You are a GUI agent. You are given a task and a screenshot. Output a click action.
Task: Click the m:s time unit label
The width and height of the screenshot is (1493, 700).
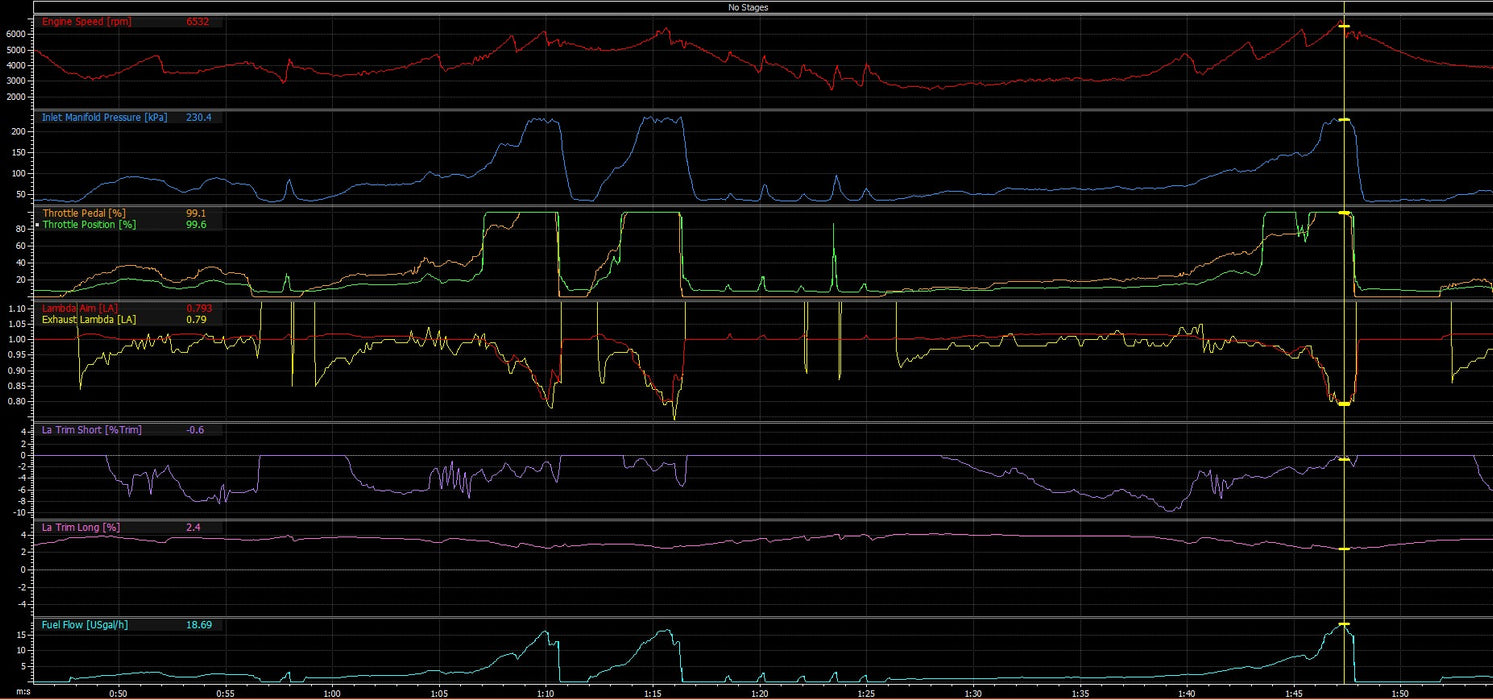tap(9, 692)
